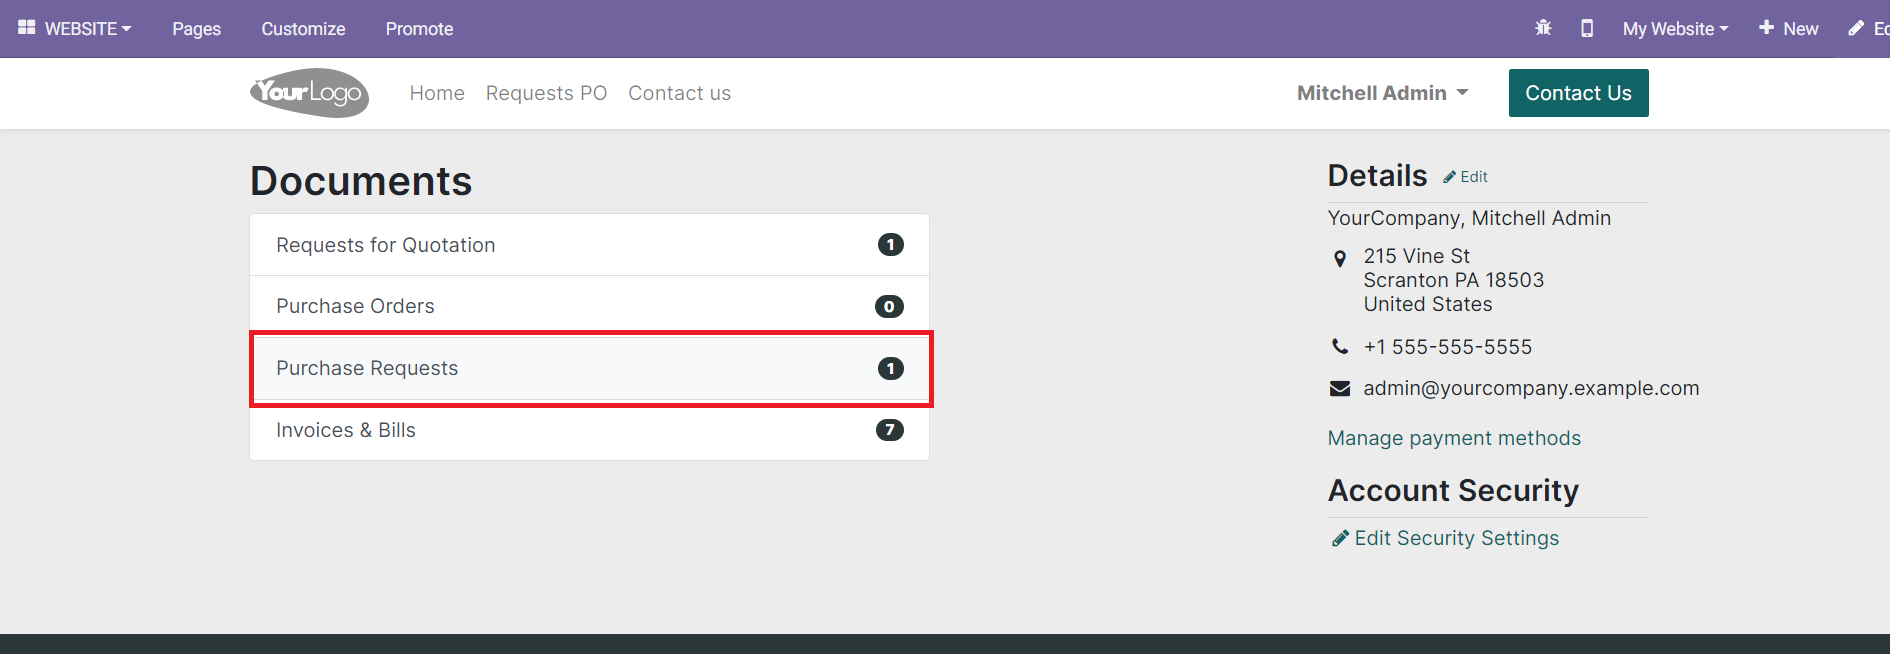Expand the Mitchell Admin user dropdown
Image resolution: width=1890 pixels, height=654 pixels.
(1382, 93)
